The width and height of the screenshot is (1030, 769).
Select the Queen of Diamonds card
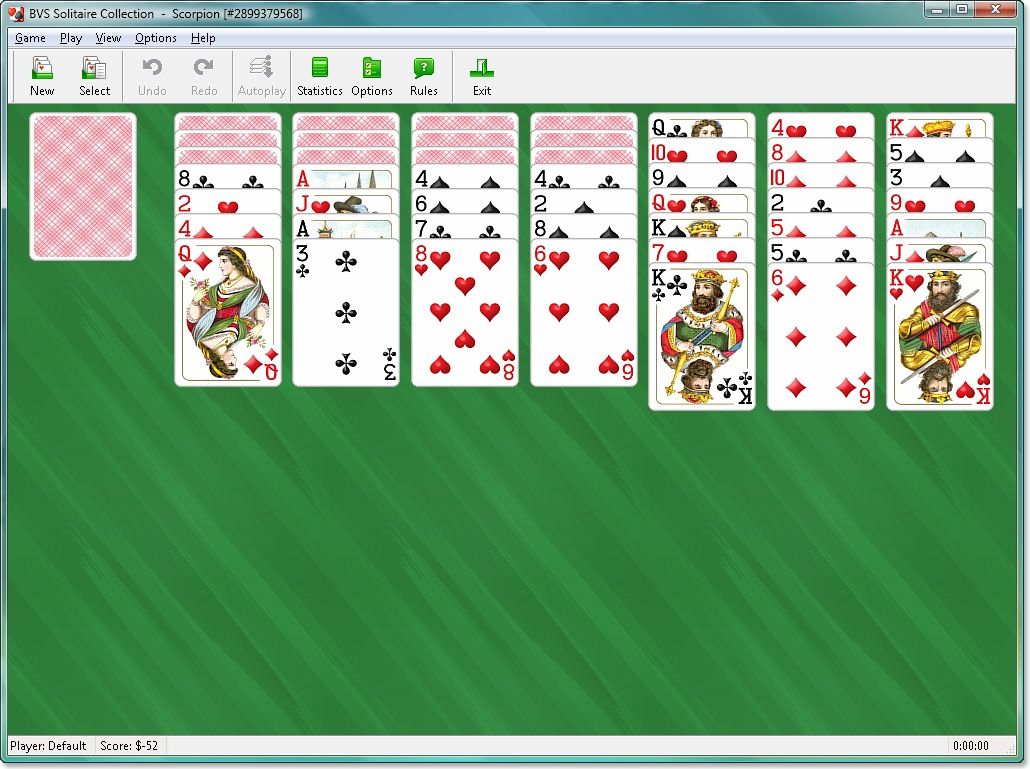pos(228,312)
